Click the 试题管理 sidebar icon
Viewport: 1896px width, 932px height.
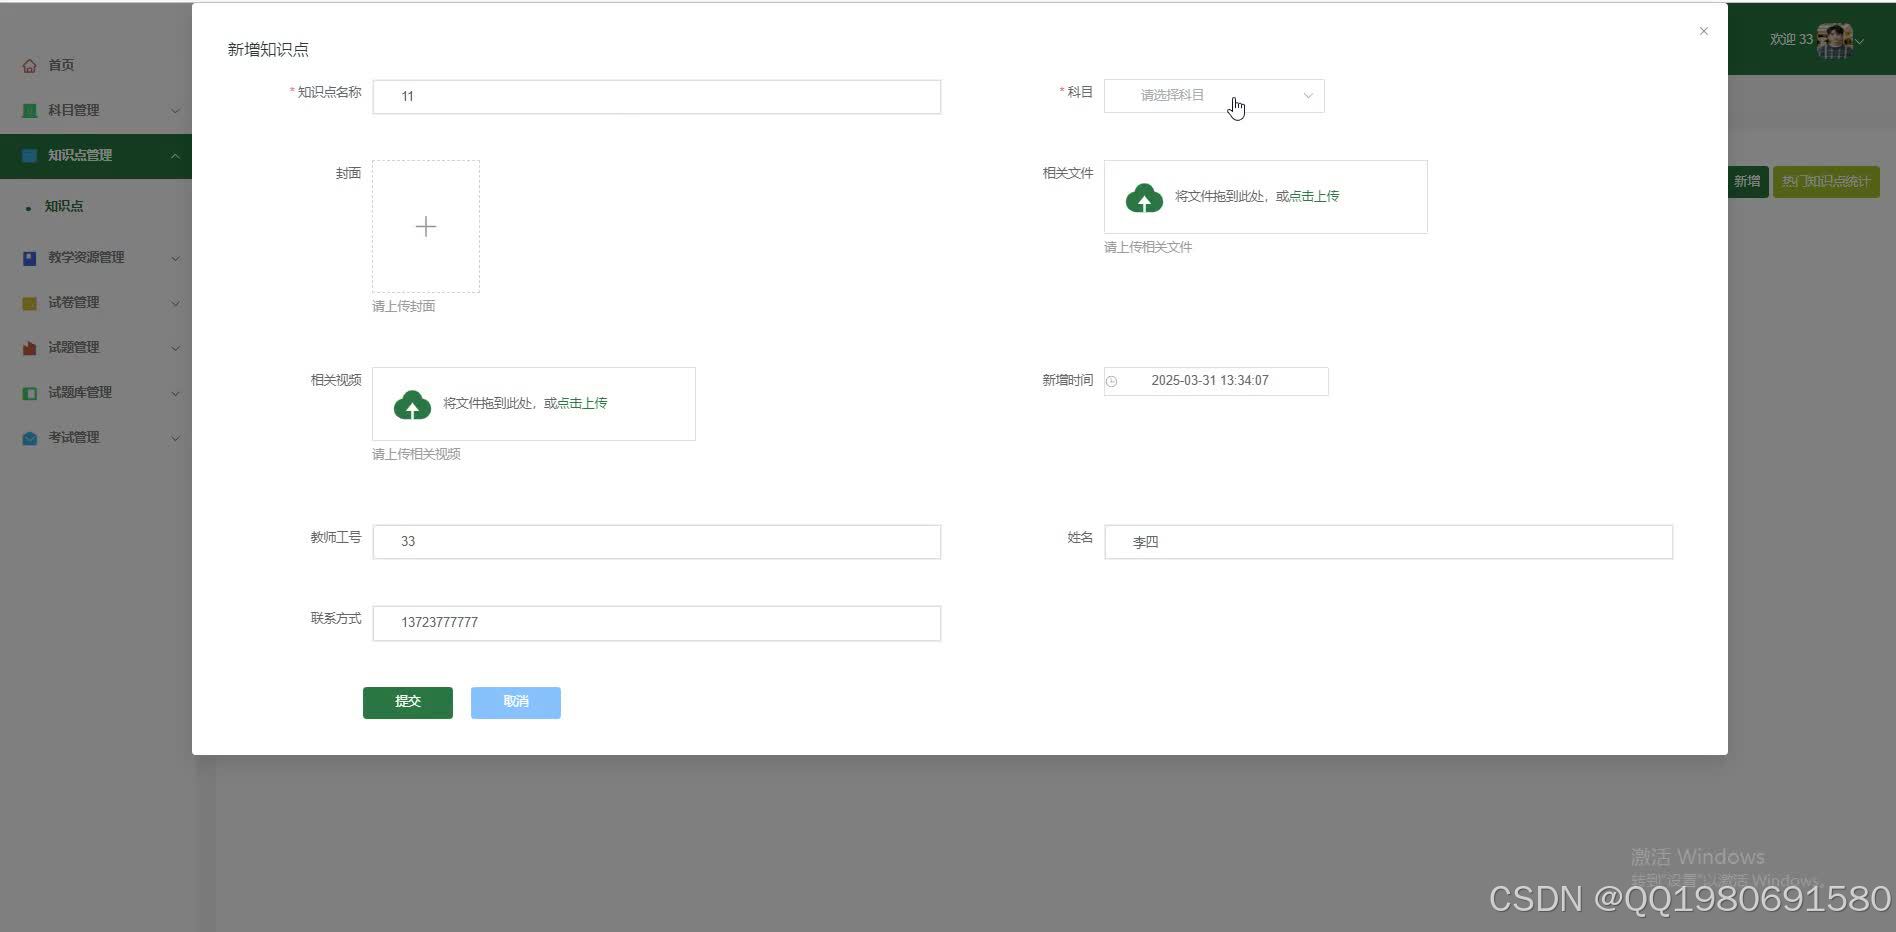tap(29, 348)
